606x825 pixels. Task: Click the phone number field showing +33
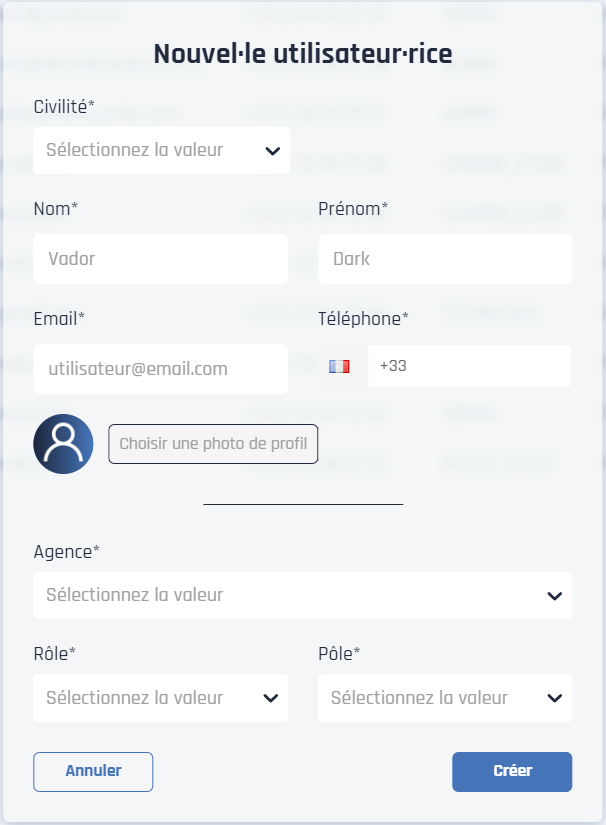(x=469, y=366)
